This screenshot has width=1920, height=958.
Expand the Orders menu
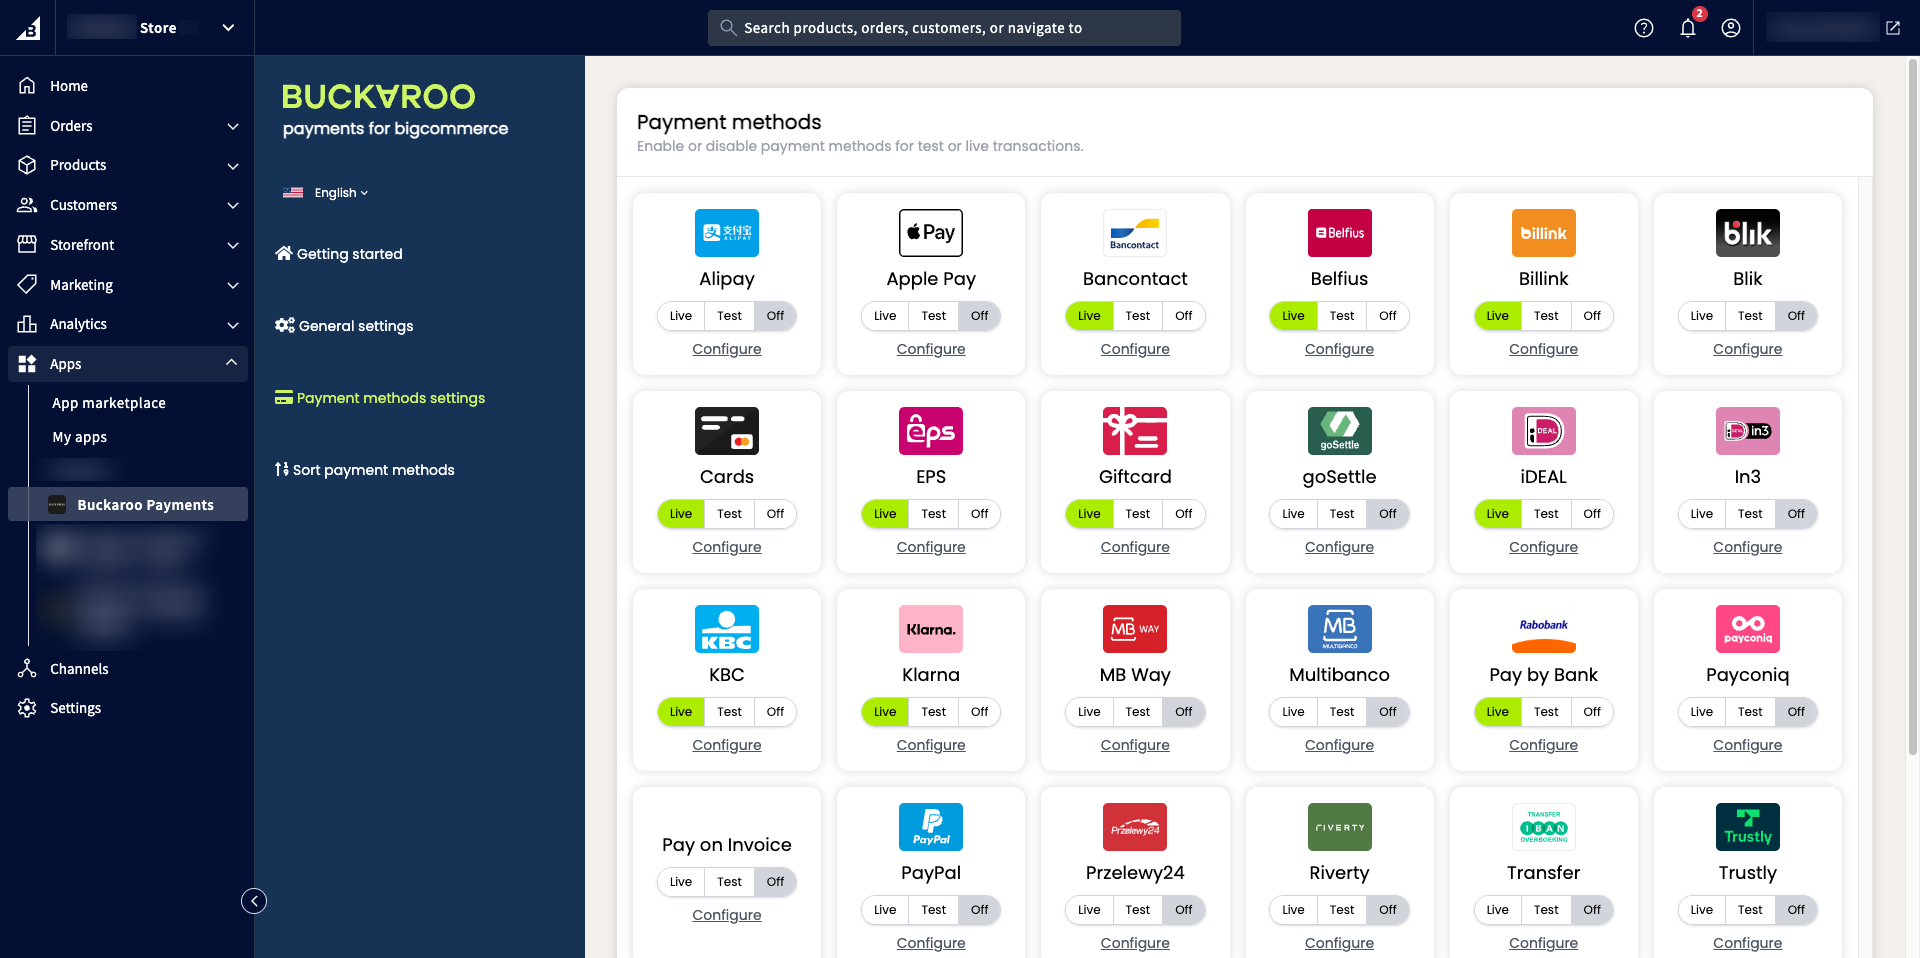128,126
